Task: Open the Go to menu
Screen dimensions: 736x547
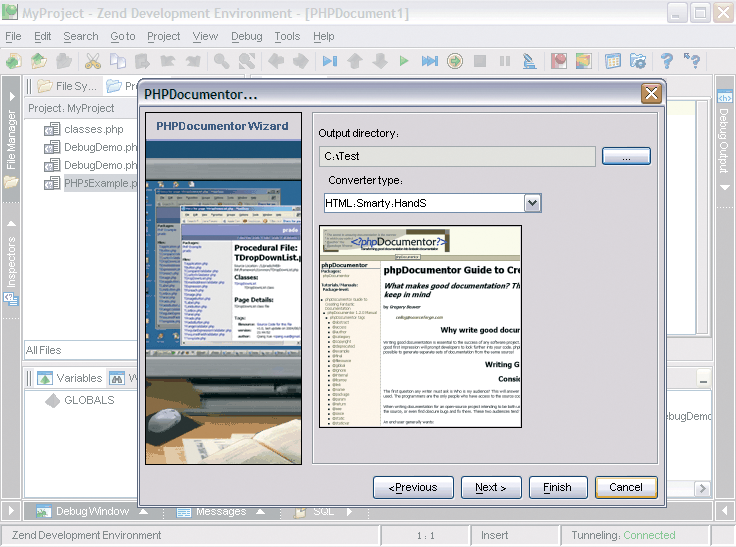Action: (x=123, y=36)
